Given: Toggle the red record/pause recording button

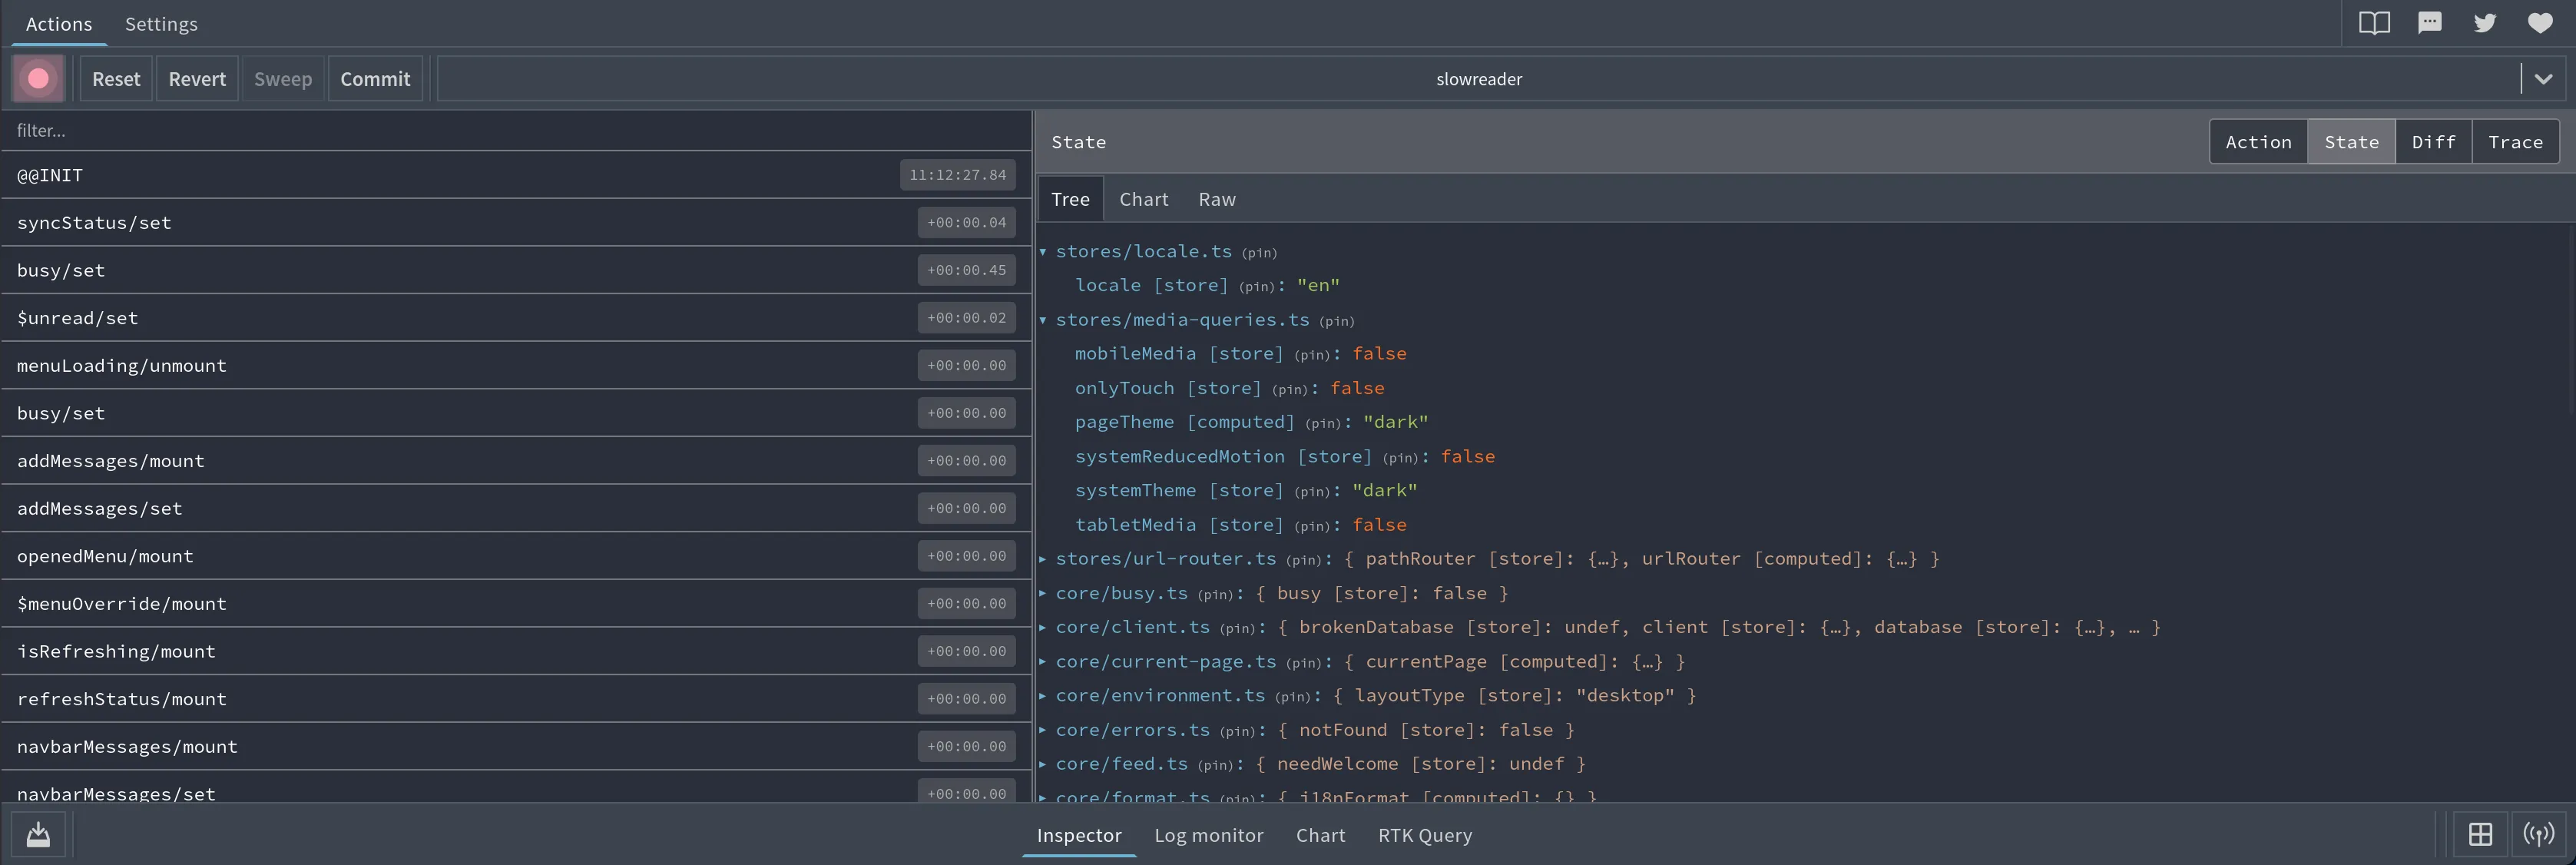Looking at the screenshot, I should coord(38,79).
